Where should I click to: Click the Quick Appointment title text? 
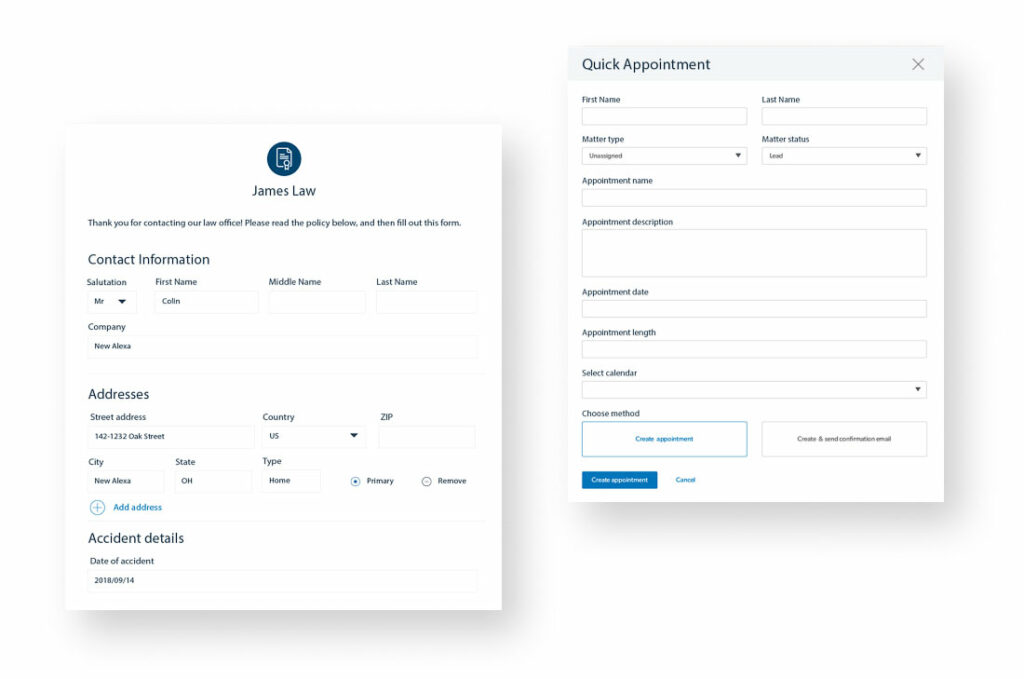(646, 65)
